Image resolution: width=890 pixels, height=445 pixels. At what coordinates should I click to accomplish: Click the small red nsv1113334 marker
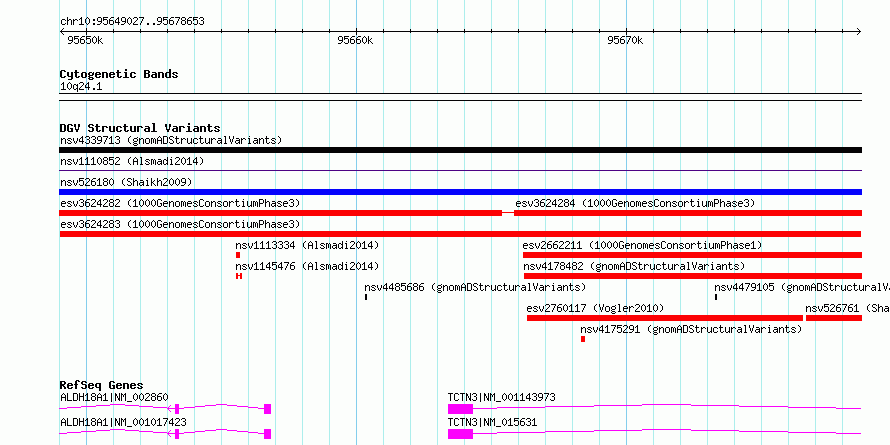coord(238,255)
